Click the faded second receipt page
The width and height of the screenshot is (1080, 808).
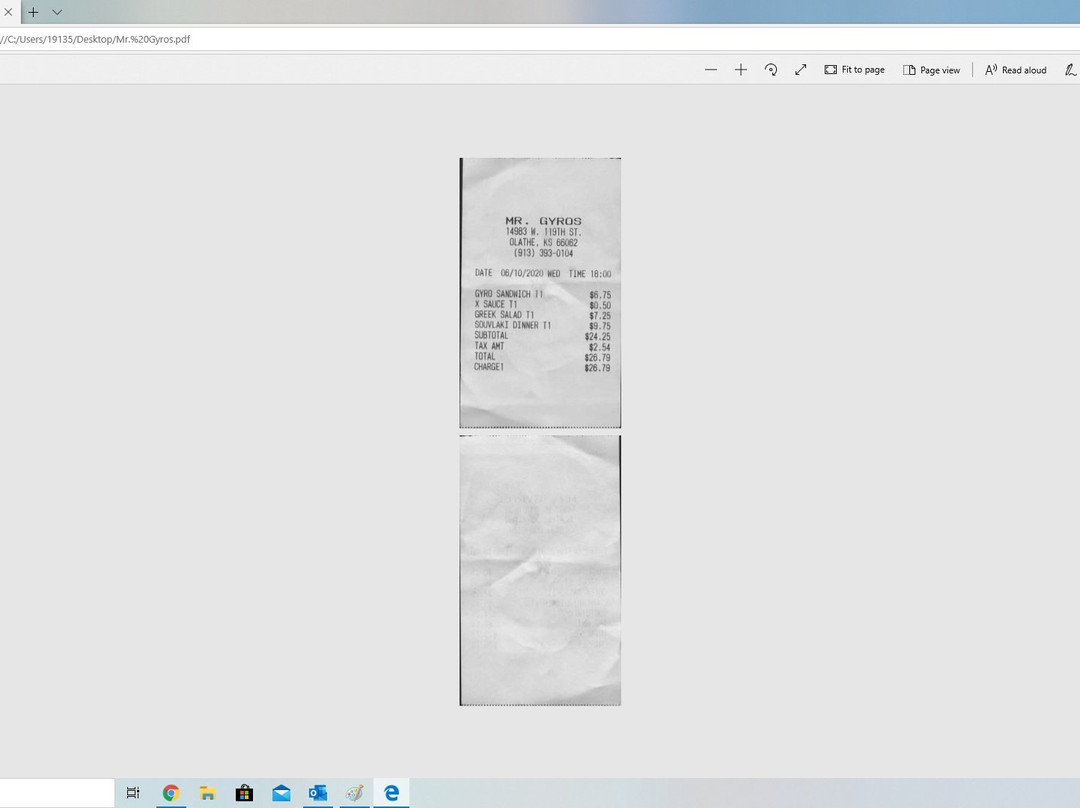[x=540, y=570]
